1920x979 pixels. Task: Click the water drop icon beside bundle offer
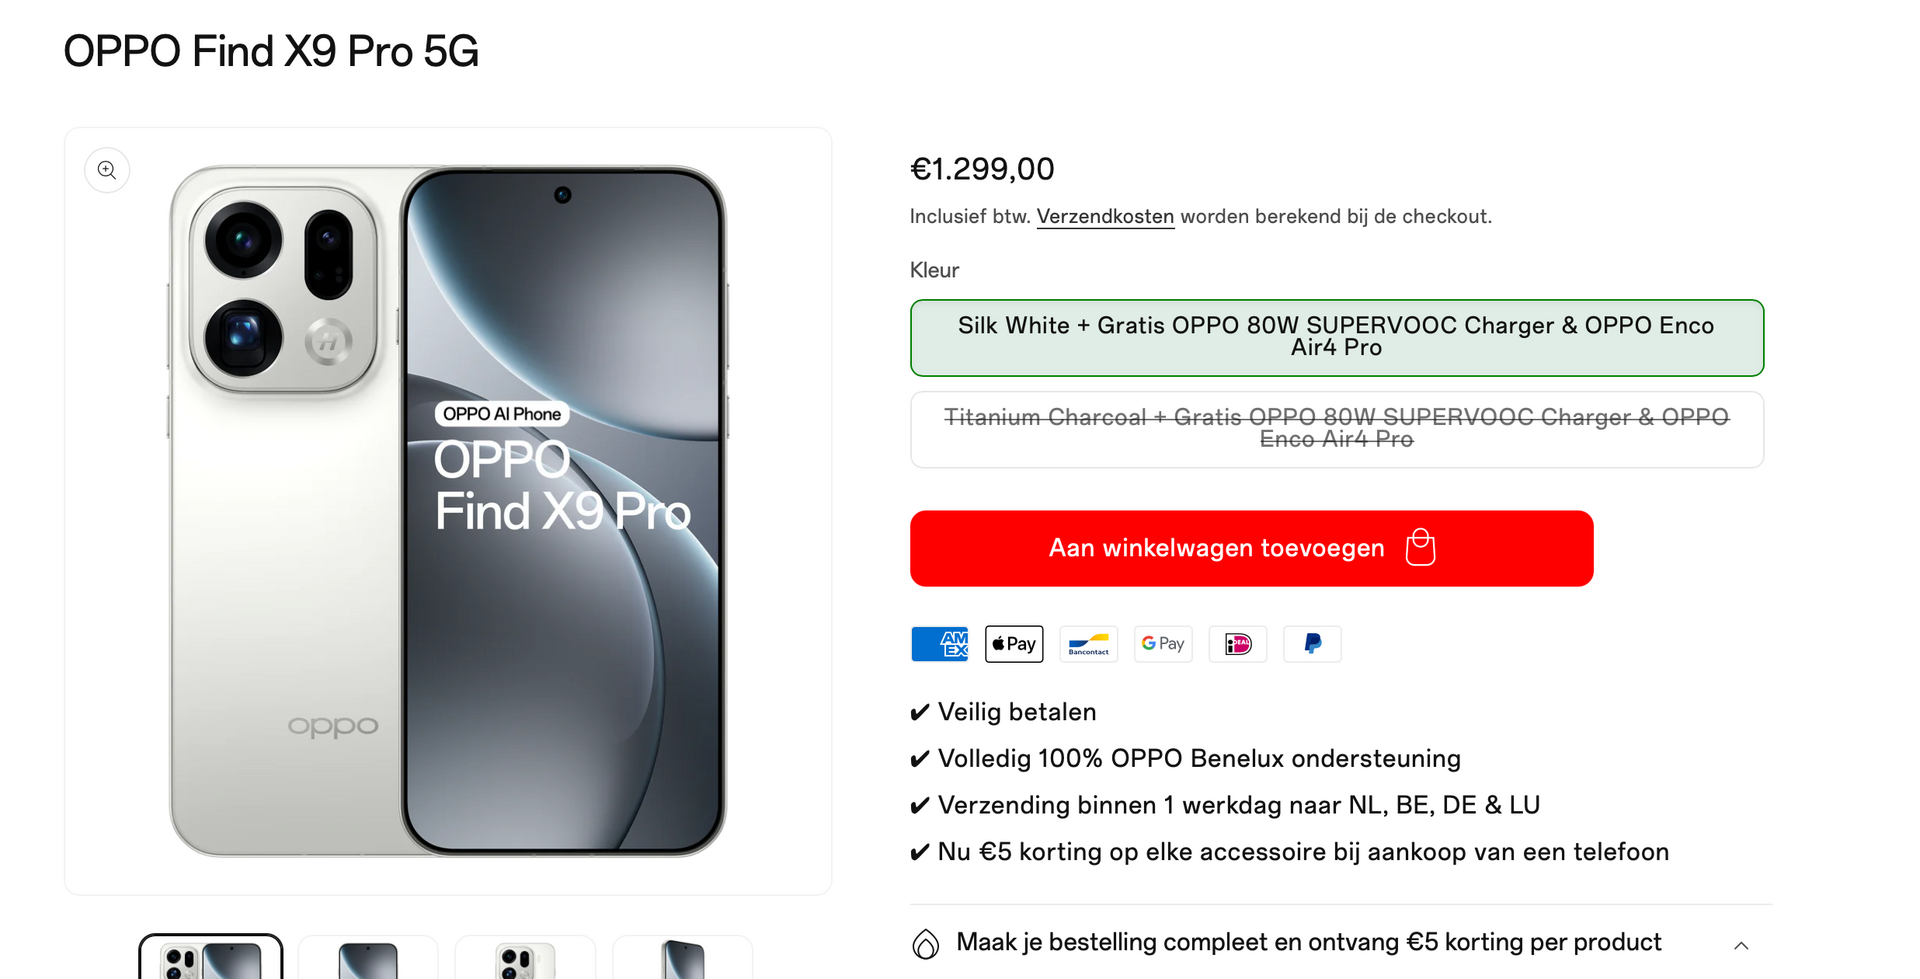(x=926, y=944)
